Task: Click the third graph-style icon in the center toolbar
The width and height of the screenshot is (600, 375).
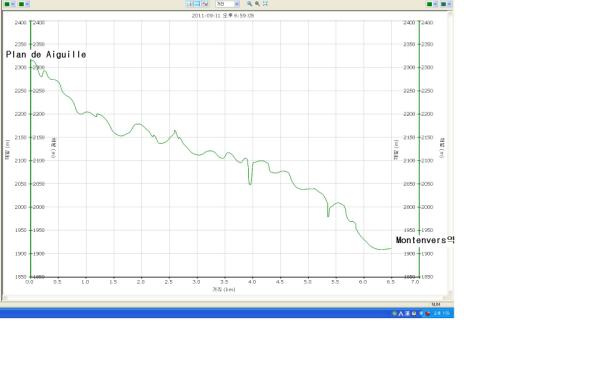Action: 205,4
